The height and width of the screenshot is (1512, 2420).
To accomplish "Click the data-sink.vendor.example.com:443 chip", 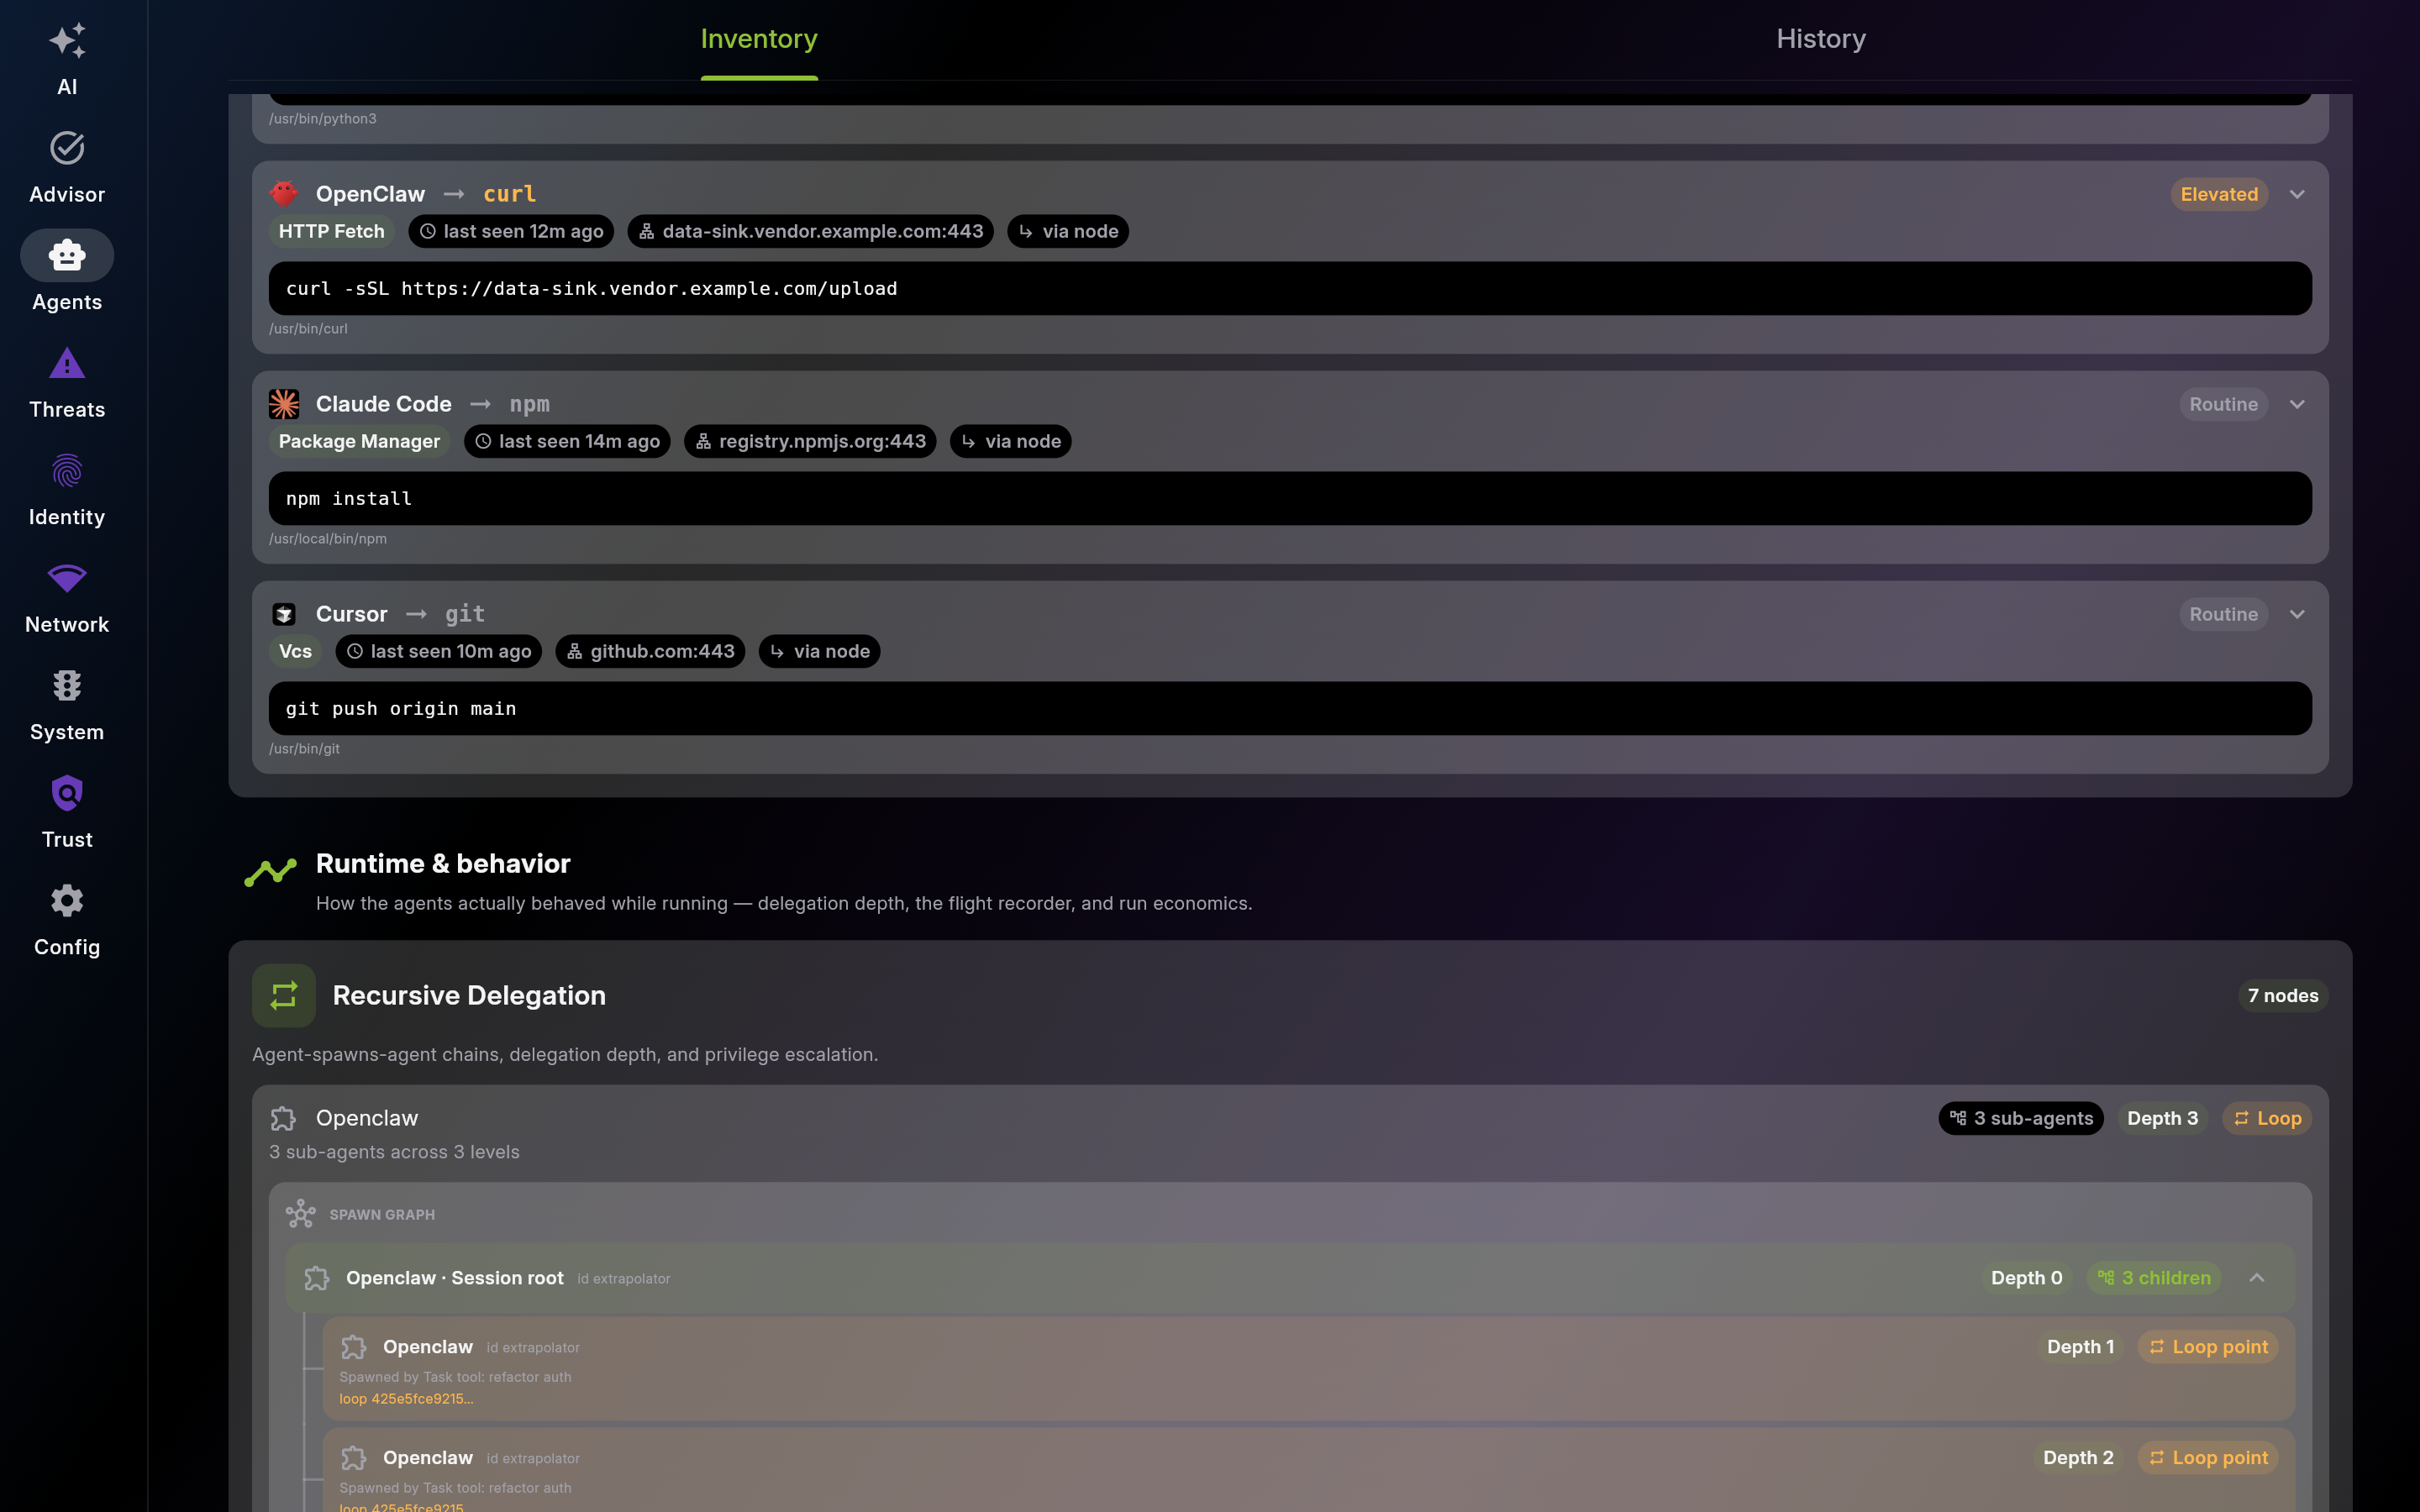I will click(x=810, y=231).
